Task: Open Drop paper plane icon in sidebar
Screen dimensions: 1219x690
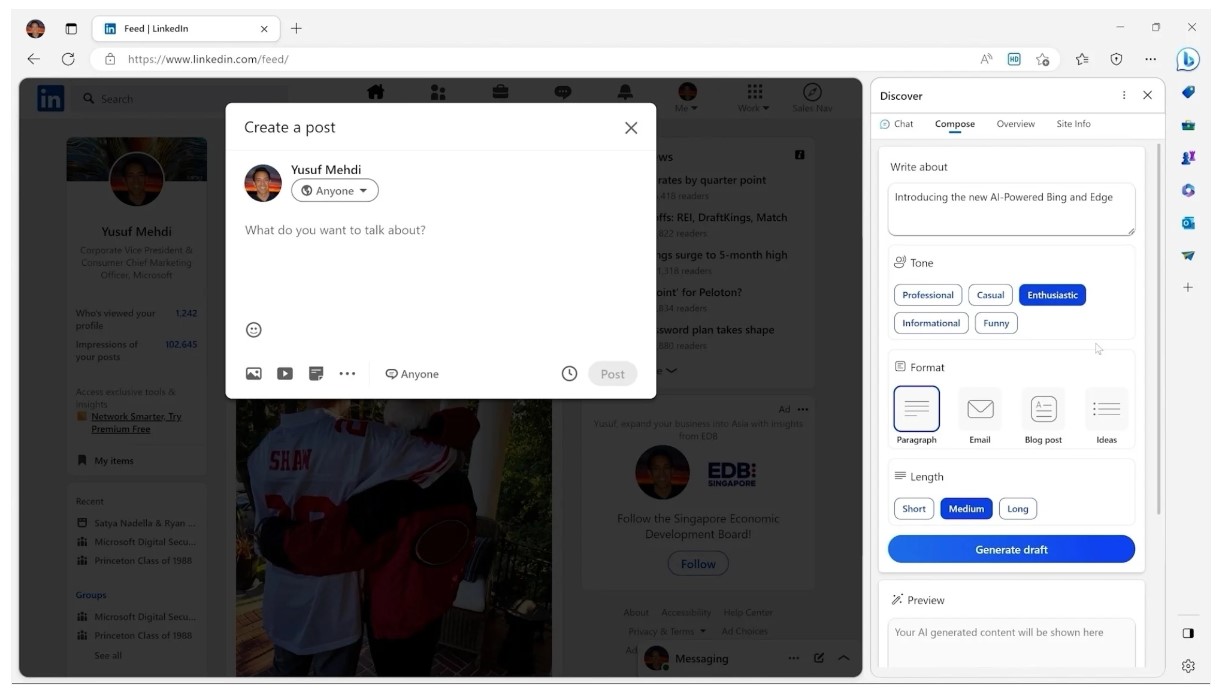Action: (x=1188, y=255)
